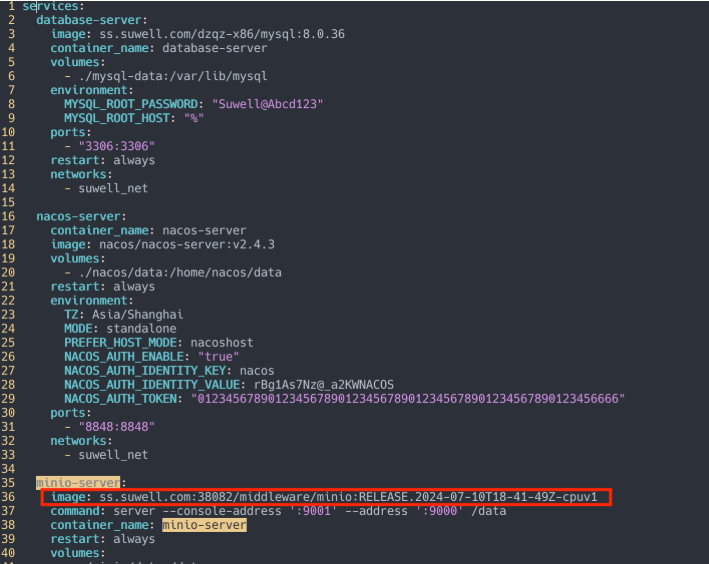Image resolution: width=709 pixels, height=564 pixels.
Task: Click the TZ Asia/Shanghai value
Action: (x=137, y=315)
